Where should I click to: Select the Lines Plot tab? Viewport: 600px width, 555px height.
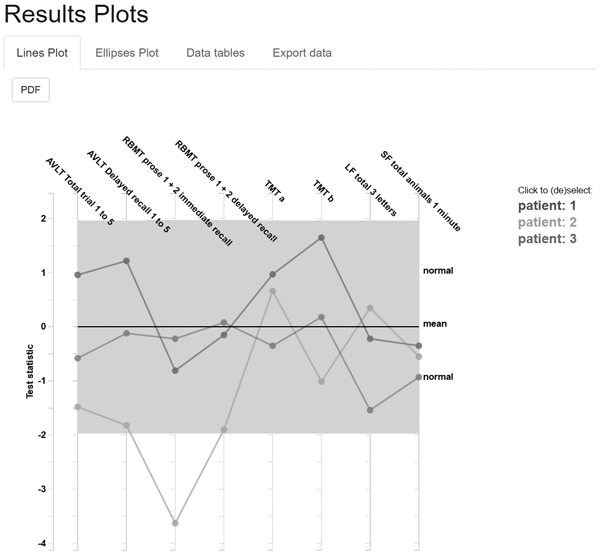pyautogui.click(x=43, y=52)
